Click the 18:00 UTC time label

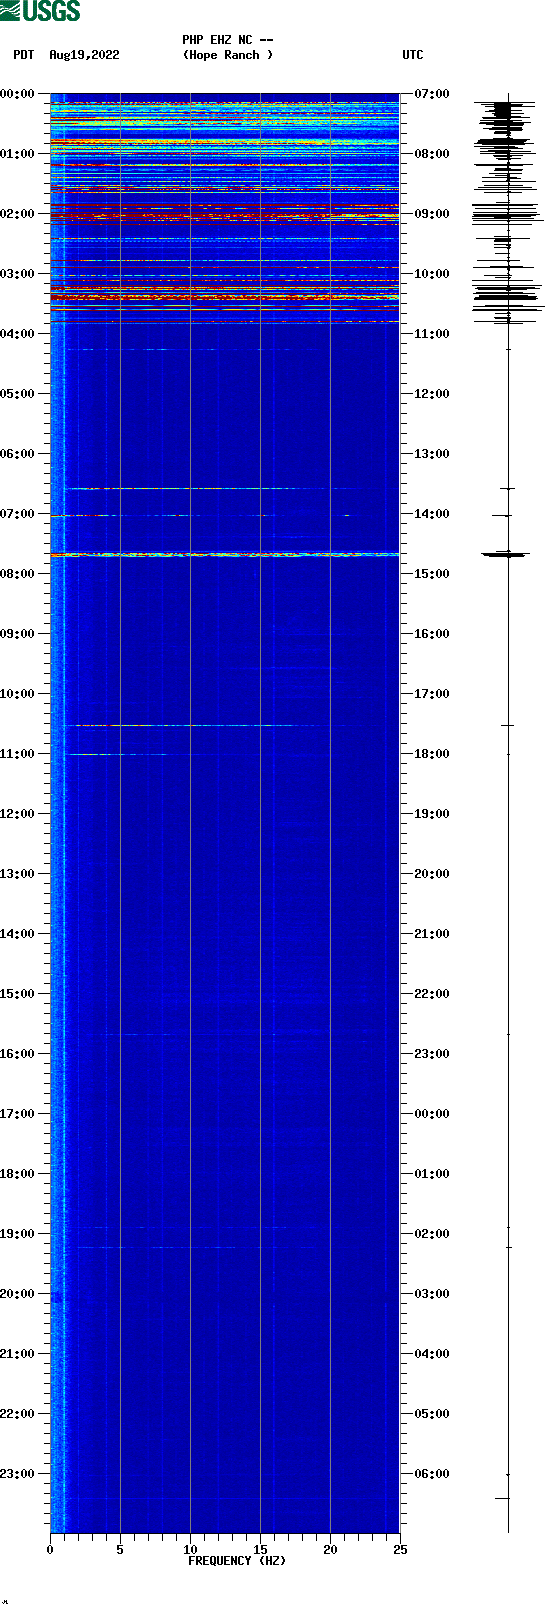[x=432, y=754]
